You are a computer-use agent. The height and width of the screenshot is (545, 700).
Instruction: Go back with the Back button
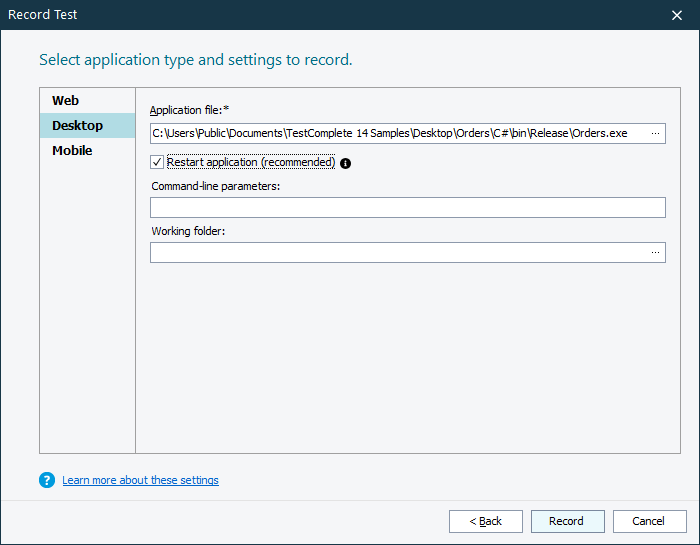coord(486,521)
